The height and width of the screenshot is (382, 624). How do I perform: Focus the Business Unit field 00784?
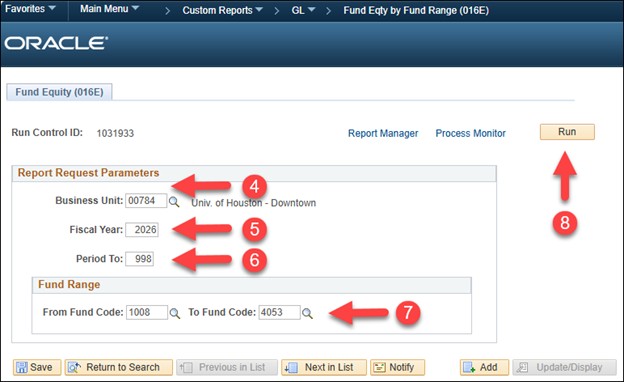pyautogui.click(x=146, y=201)
